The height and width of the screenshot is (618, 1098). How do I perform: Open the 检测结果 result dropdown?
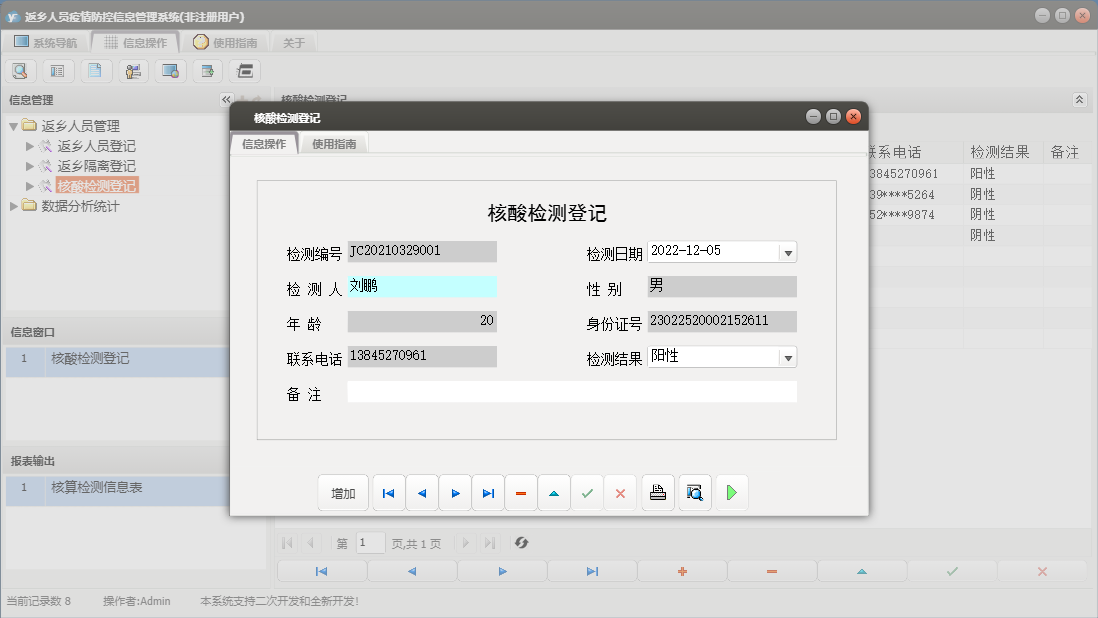pos(789,356)
